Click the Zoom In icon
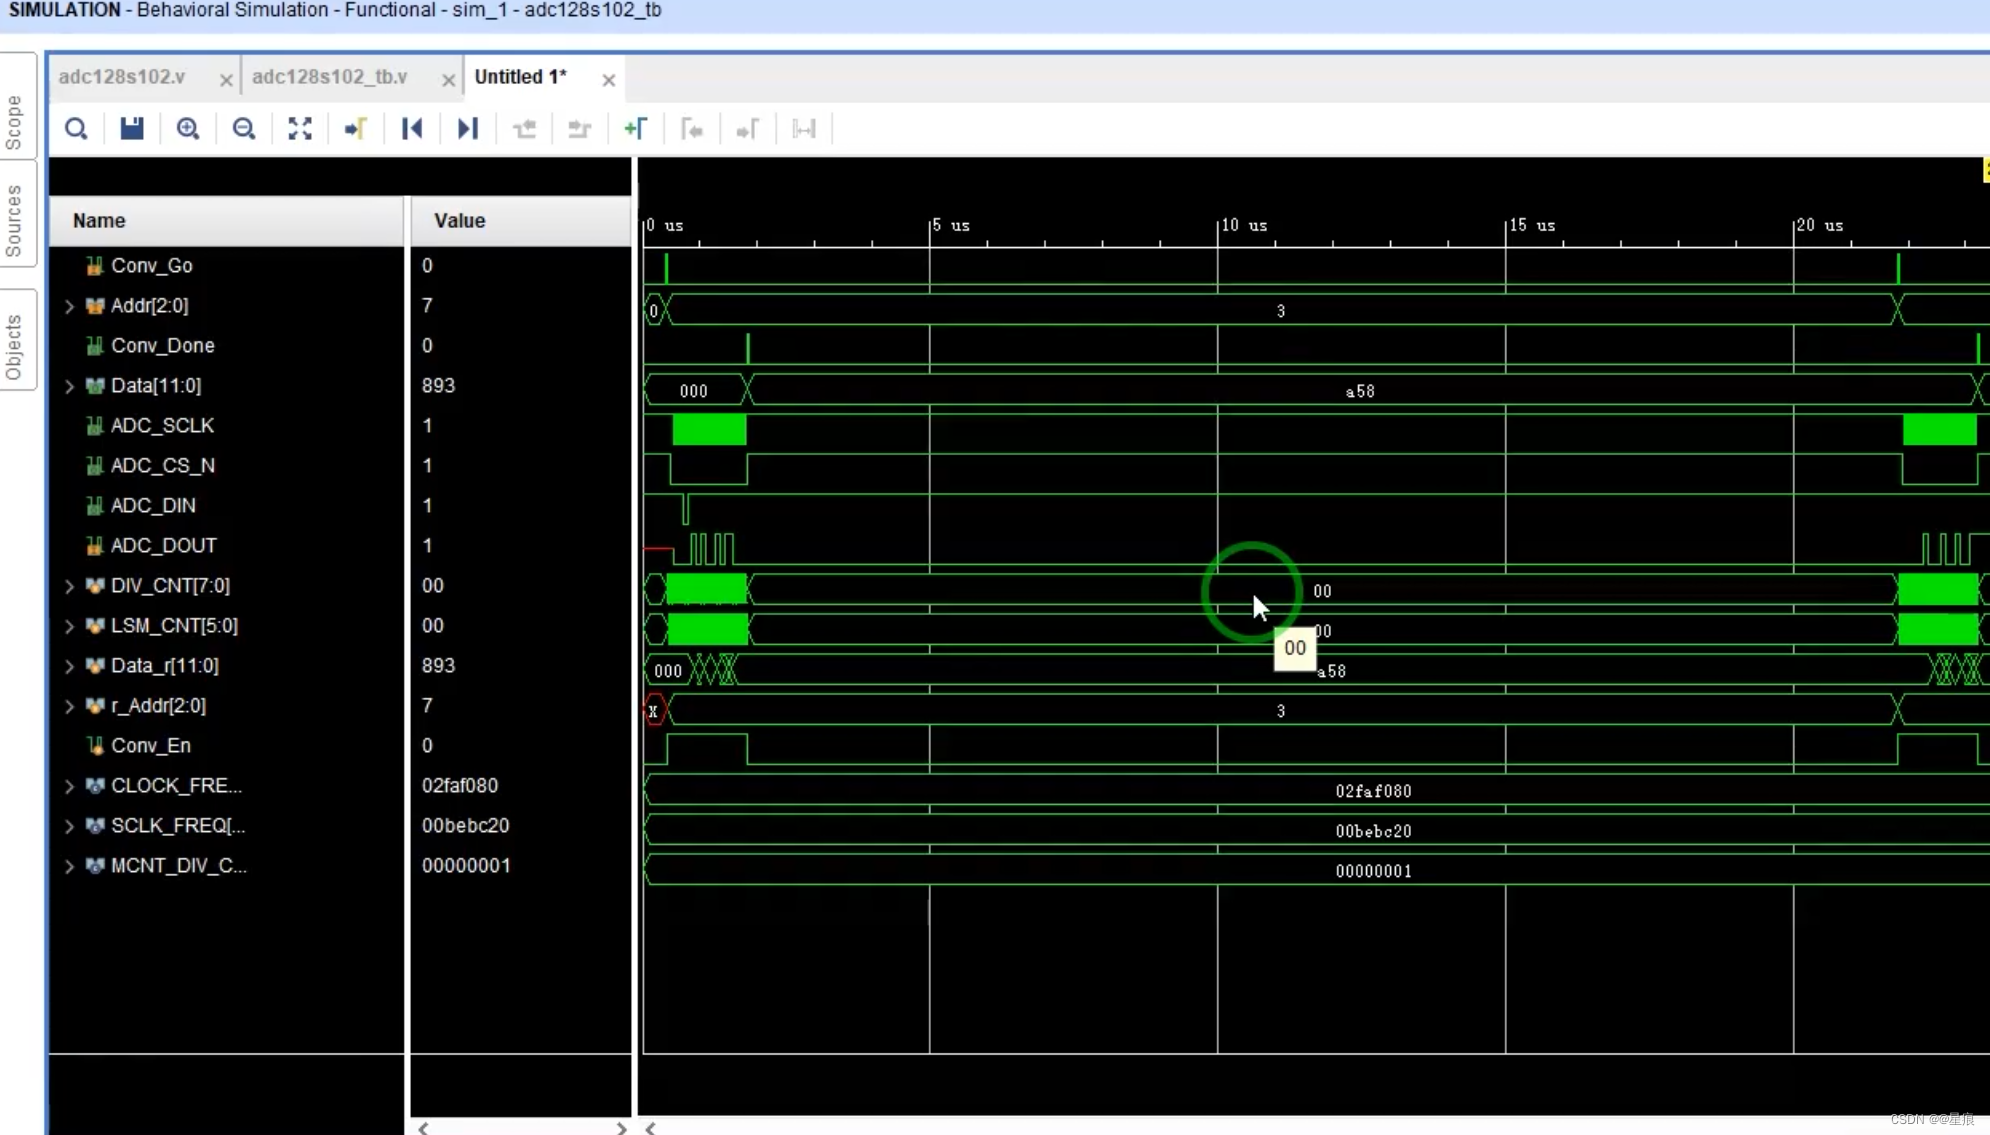Viewport: 1990px width, 1135px height. 188,129
